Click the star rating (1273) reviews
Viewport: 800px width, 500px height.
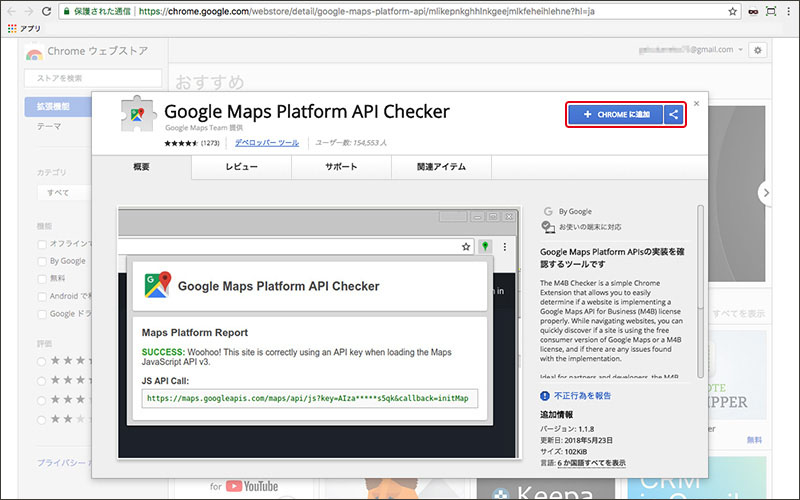[x=192, y=143]
